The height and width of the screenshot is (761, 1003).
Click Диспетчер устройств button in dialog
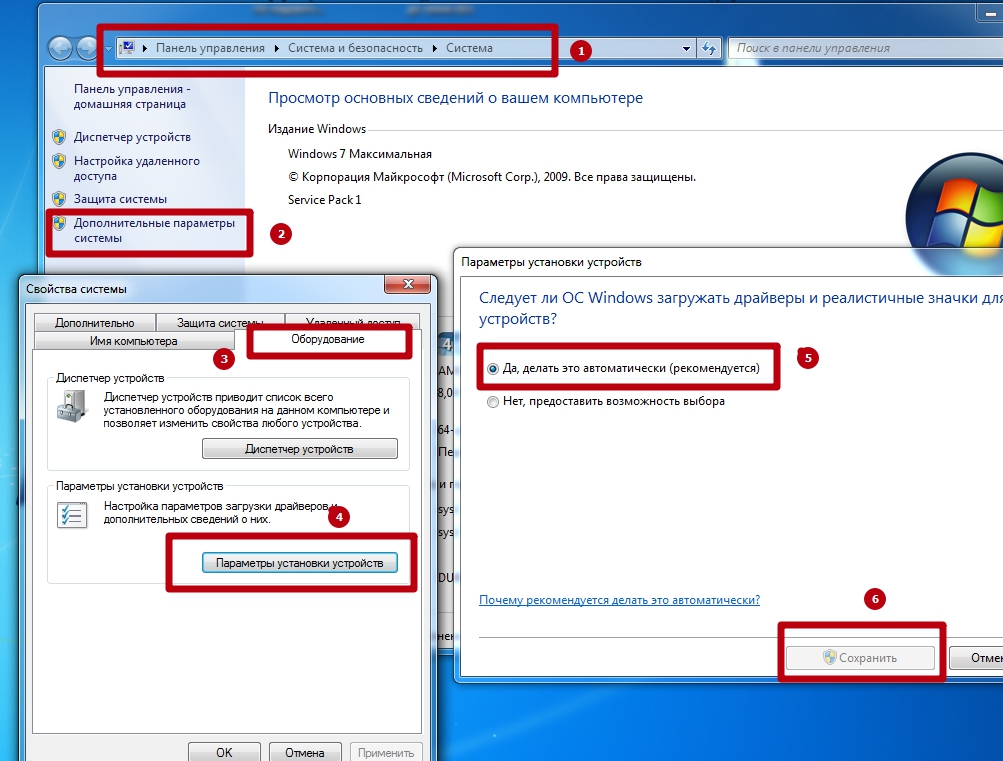(x=299, y=449)
